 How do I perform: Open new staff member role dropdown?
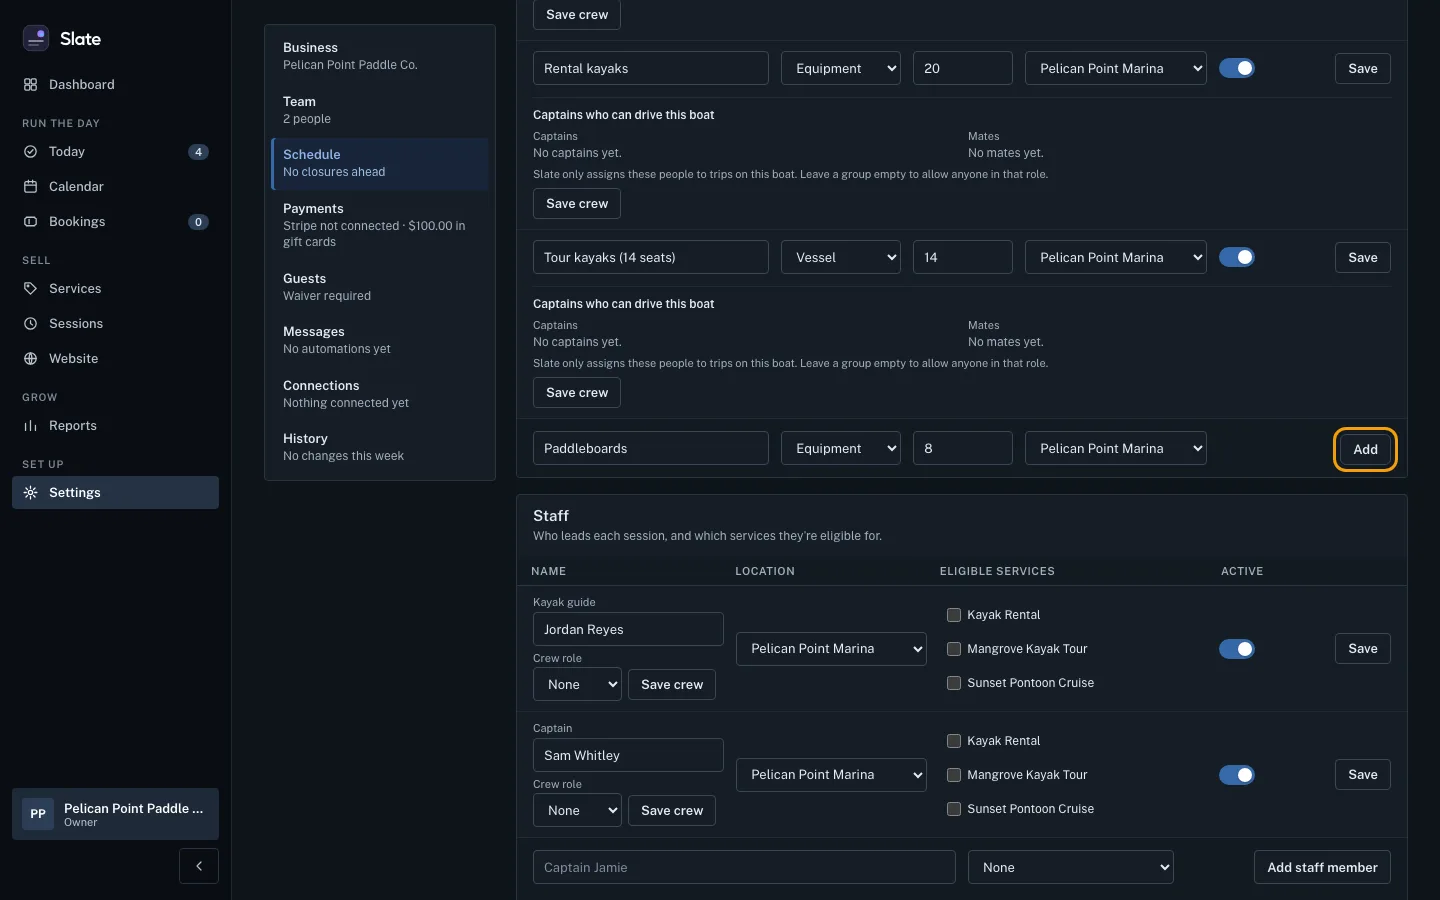1071,867
